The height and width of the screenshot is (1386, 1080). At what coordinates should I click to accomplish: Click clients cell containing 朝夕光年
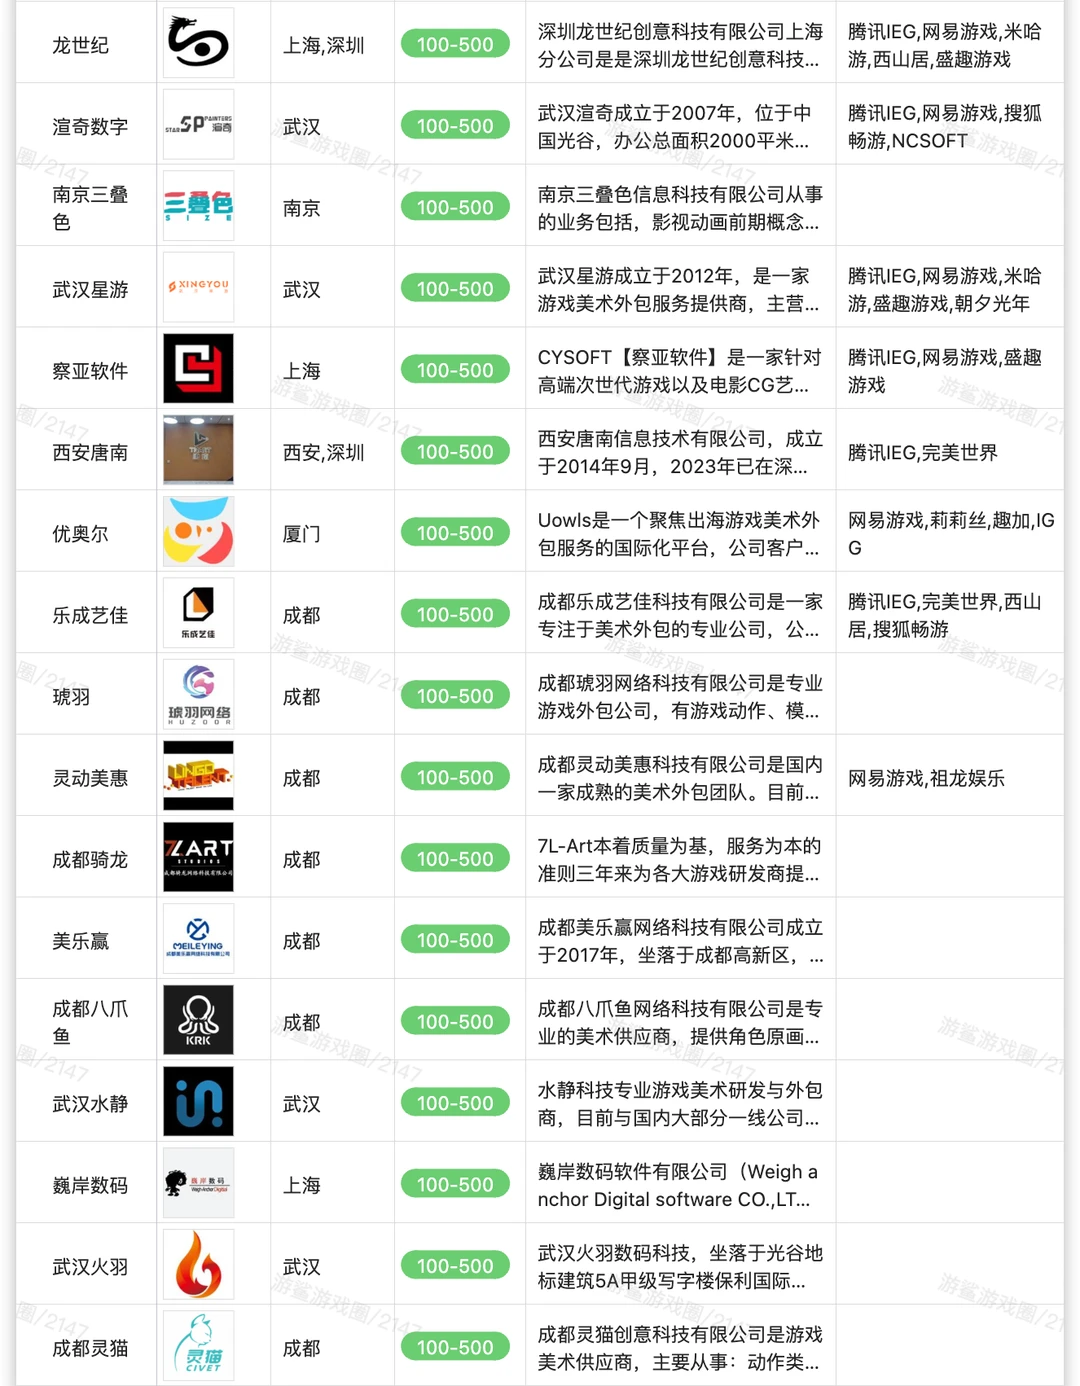[945, 290]
